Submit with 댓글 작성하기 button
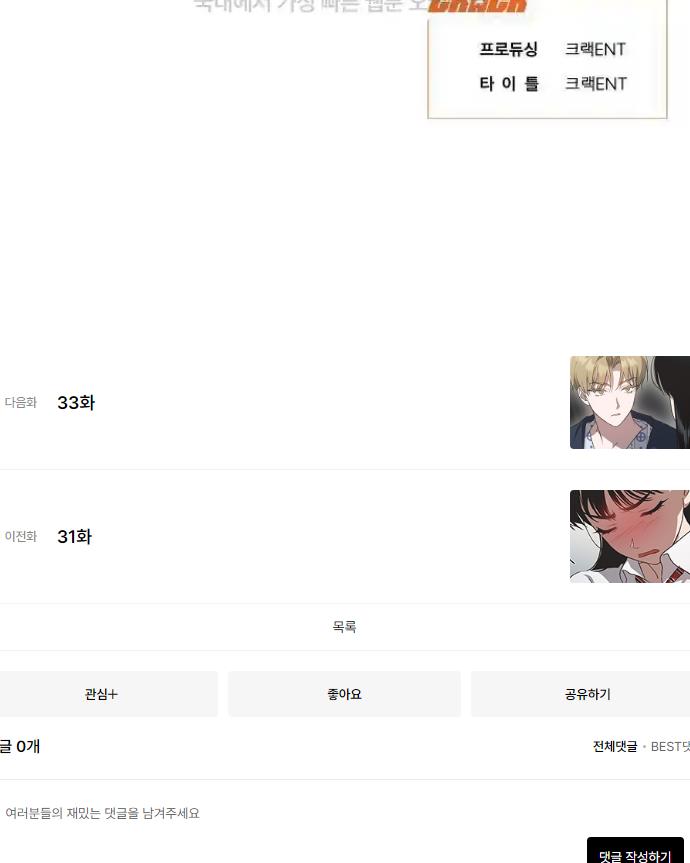Image resolution: width=690 pixels, height=863 pixels. (x=635, y=851)
